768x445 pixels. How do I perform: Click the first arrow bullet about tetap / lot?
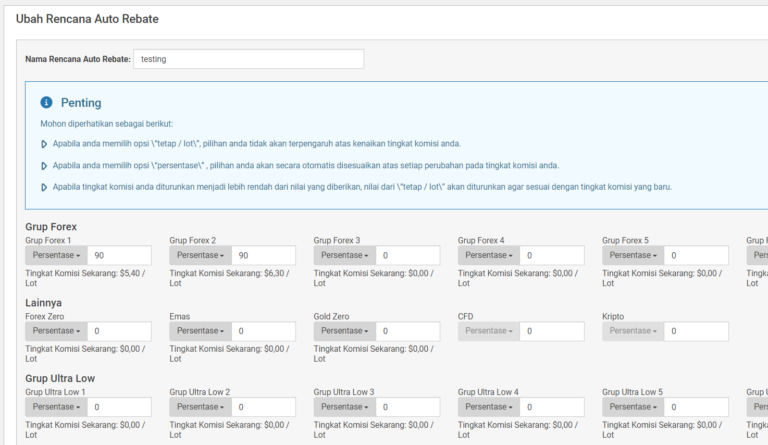pos(44,144)
